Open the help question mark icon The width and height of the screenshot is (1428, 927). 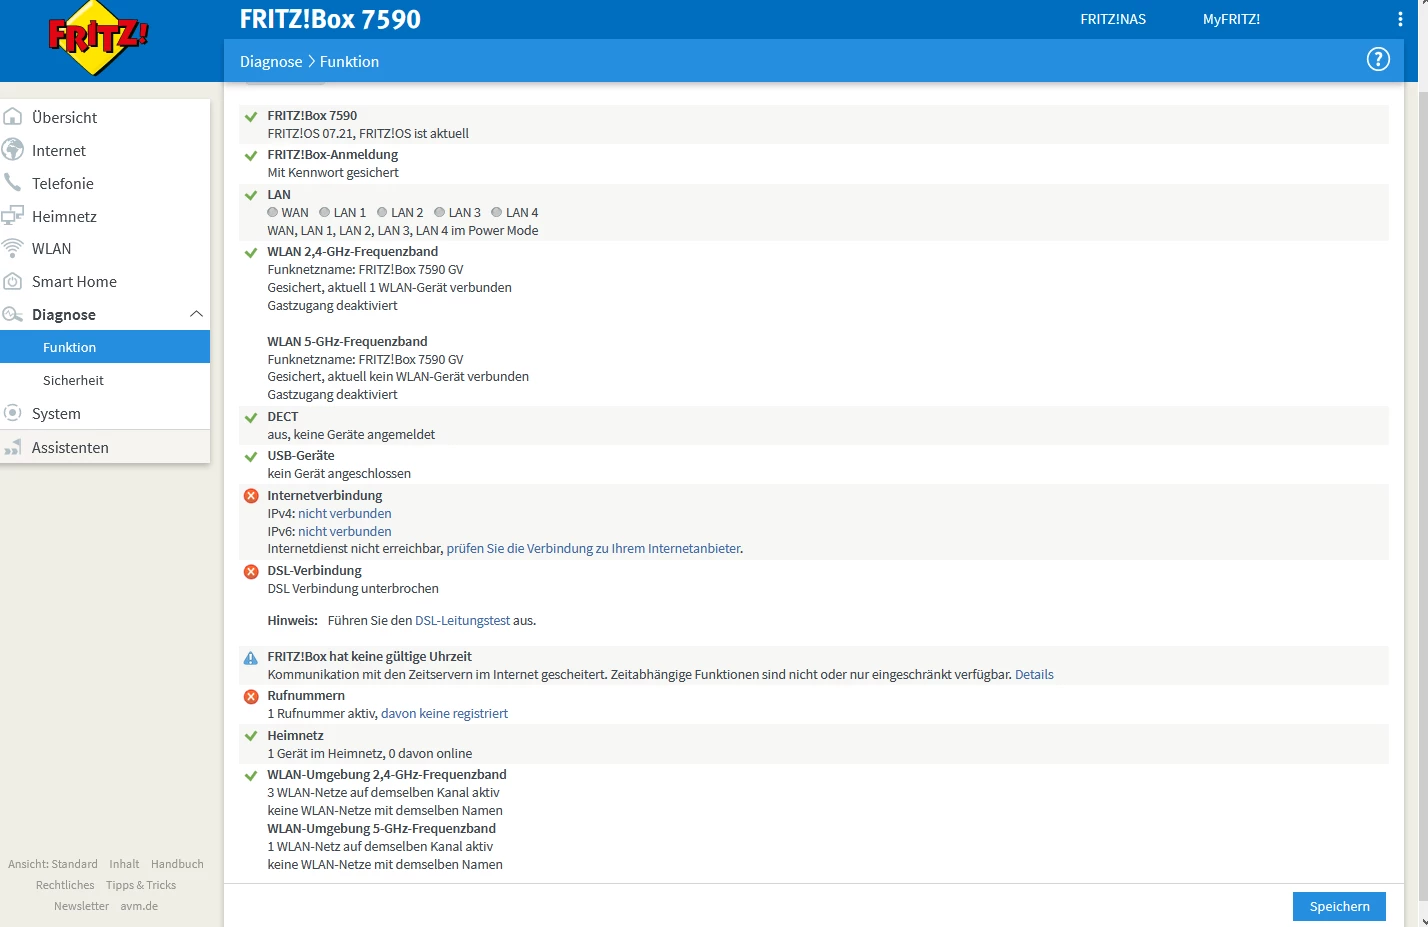pyautogui.click(x=1378, y=60)
